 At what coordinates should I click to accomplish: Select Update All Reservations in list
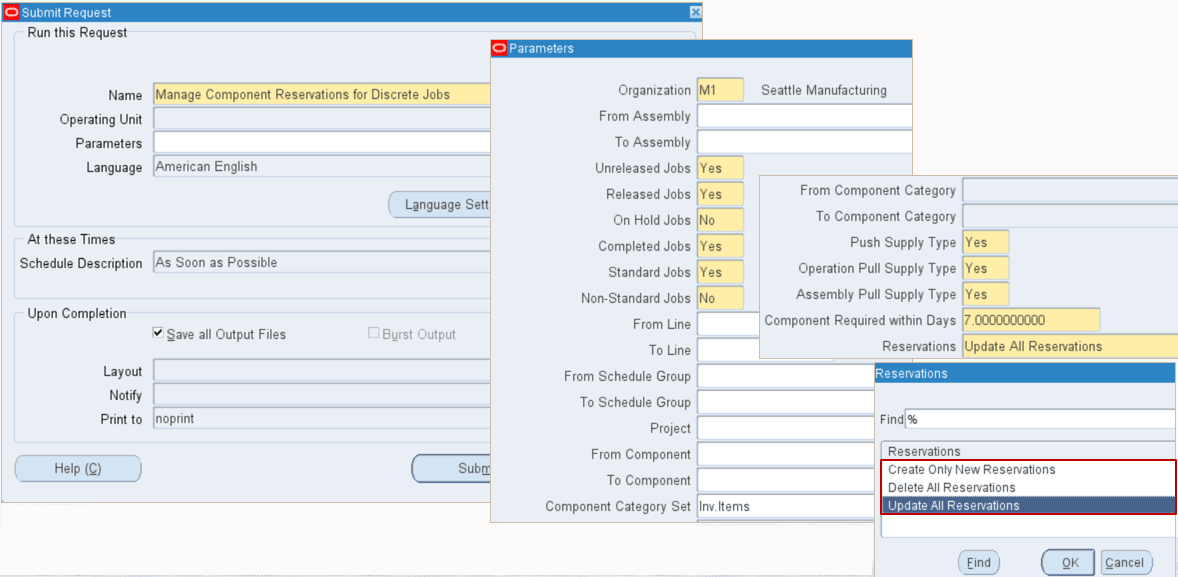coord(1028,506)
